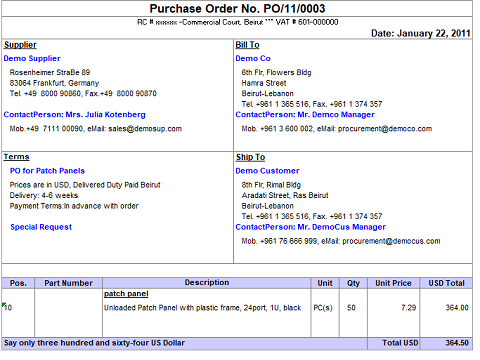Click the procurement@democus.com email

[x=391, y=241]
